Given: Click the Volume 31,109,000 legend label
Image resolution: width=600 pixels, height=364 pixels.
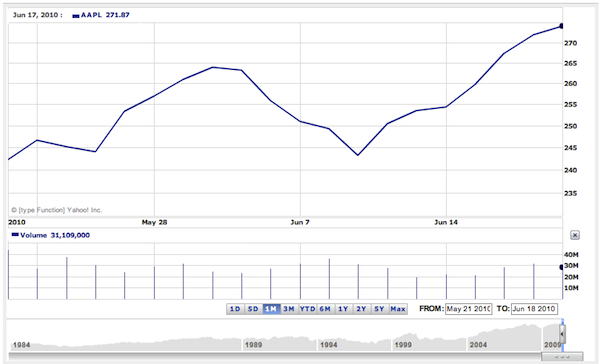Looking at the screenshot, I should click(x=51, y=235).
